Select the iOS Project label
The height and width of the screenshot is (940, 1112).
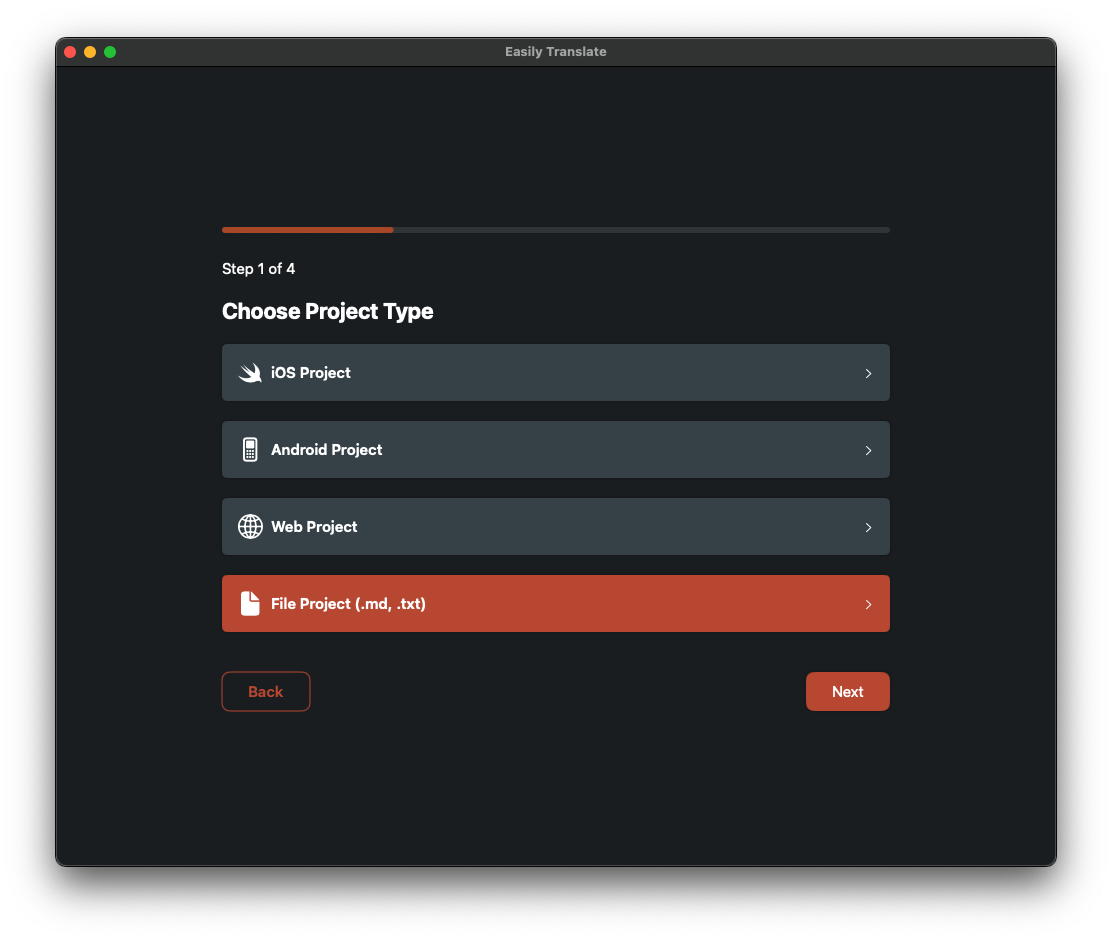pos(311,373)
